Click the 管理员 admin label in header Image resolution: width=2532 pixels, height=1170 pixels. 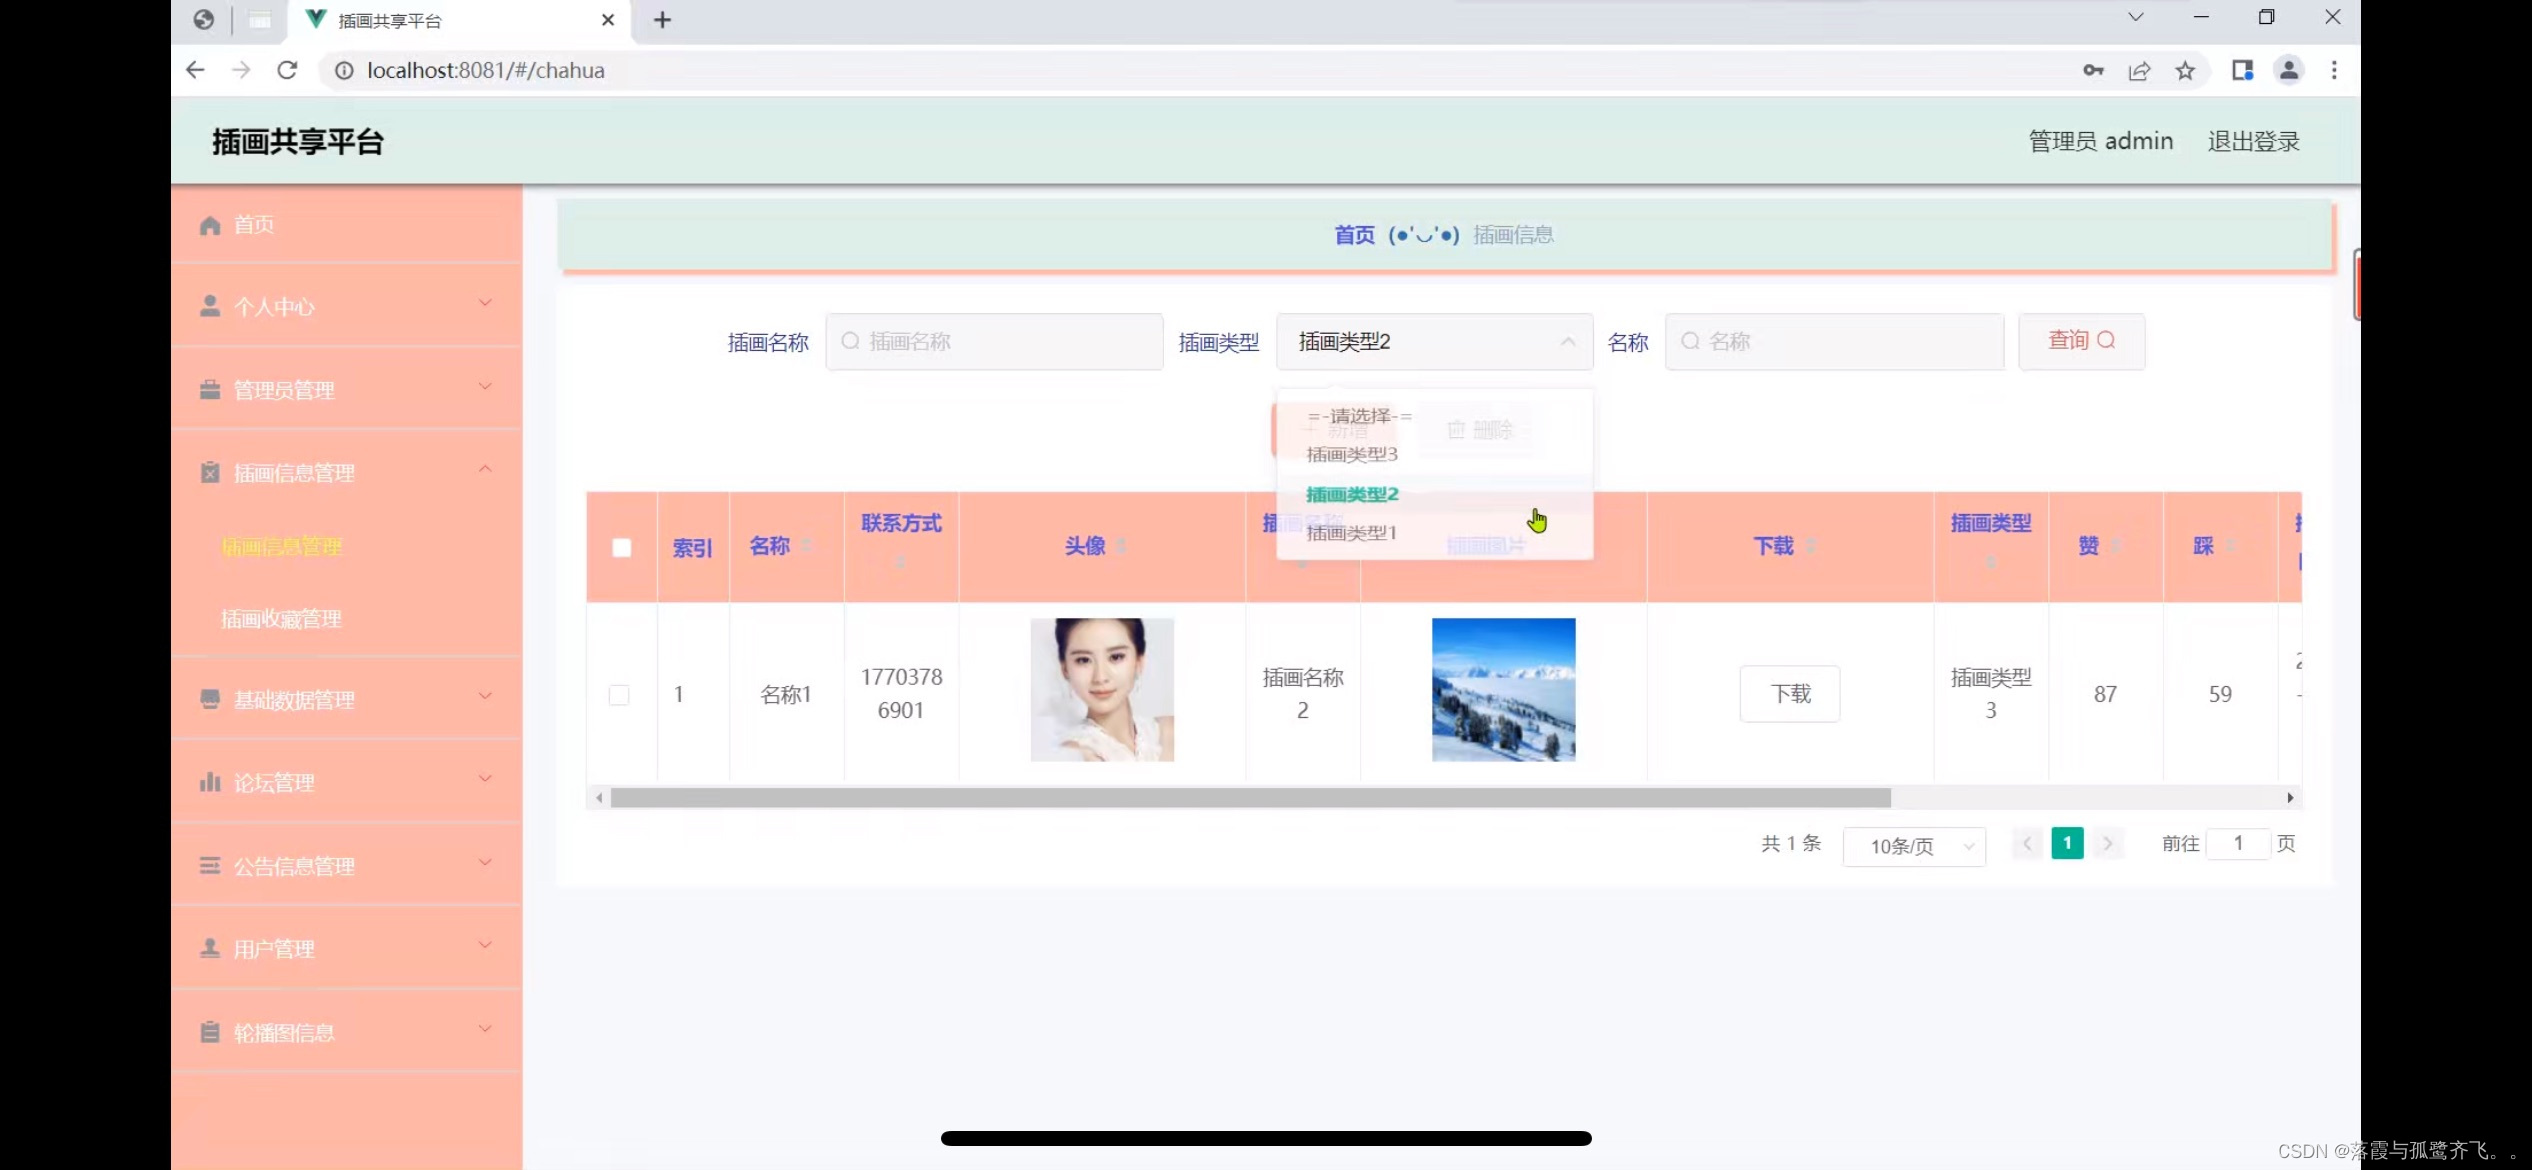[2100, 141]
